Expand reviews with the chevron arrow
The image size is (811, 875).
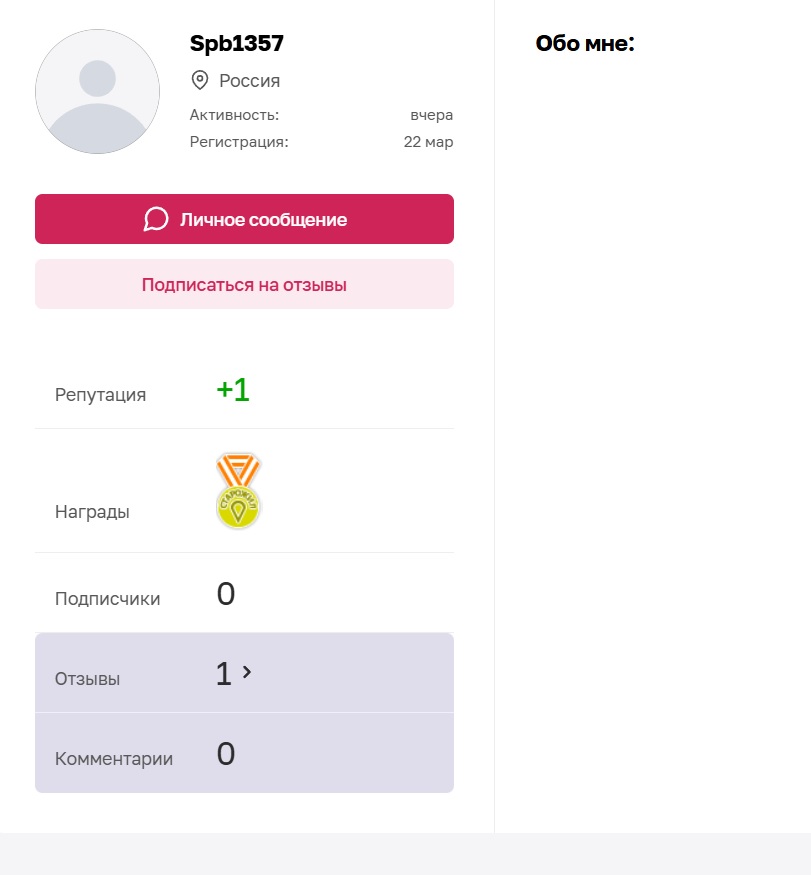[247, 673]
